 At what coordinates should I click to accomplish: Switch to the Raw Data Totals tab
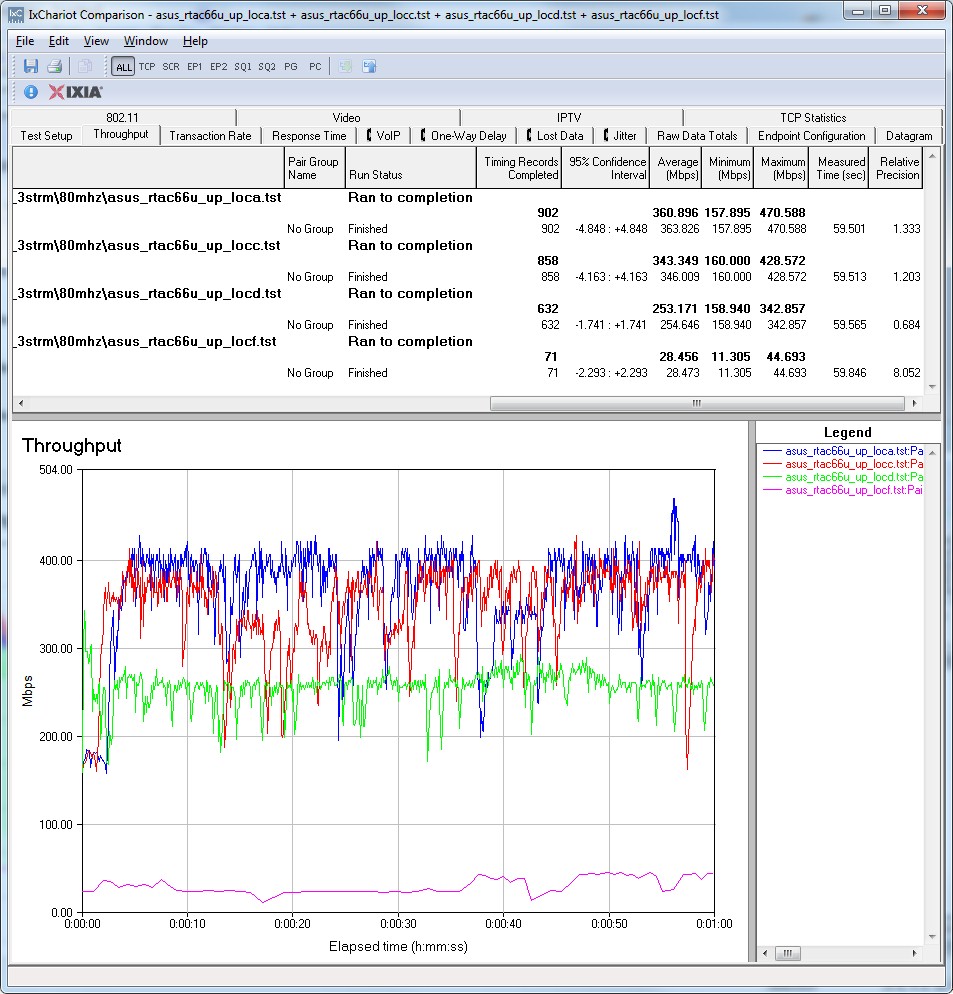click(697, 136)
